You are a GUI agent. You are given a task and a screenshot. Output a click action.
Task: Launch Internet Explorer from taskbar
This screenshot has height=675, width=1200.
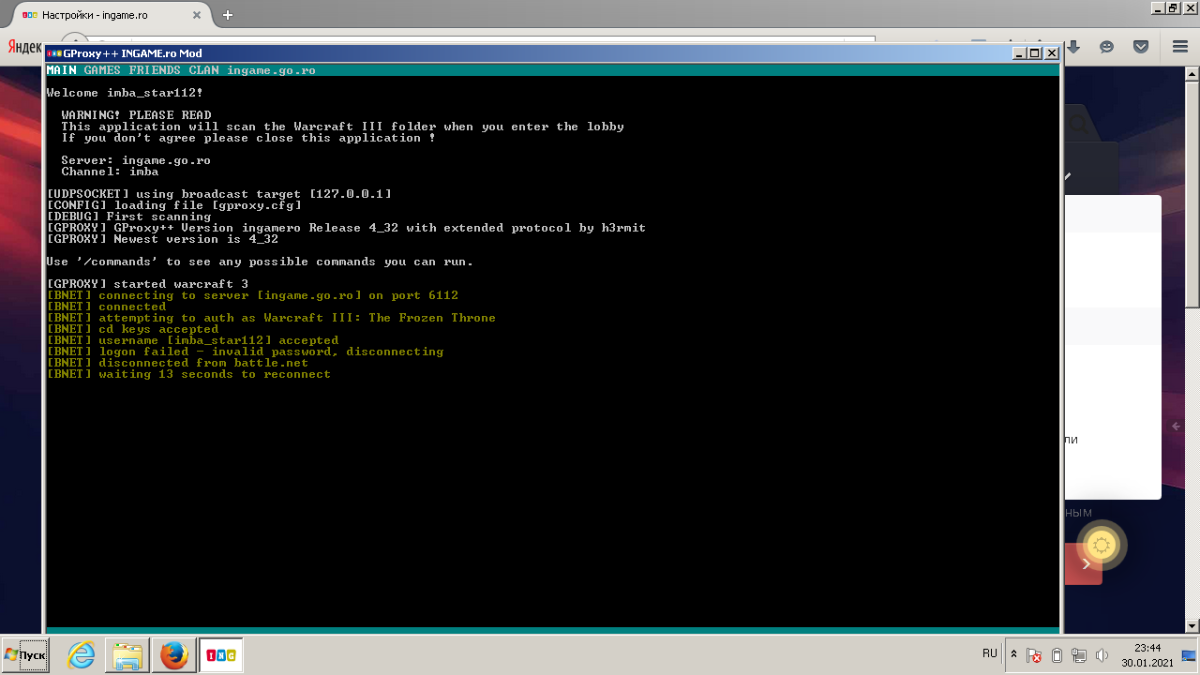[81, 655]
